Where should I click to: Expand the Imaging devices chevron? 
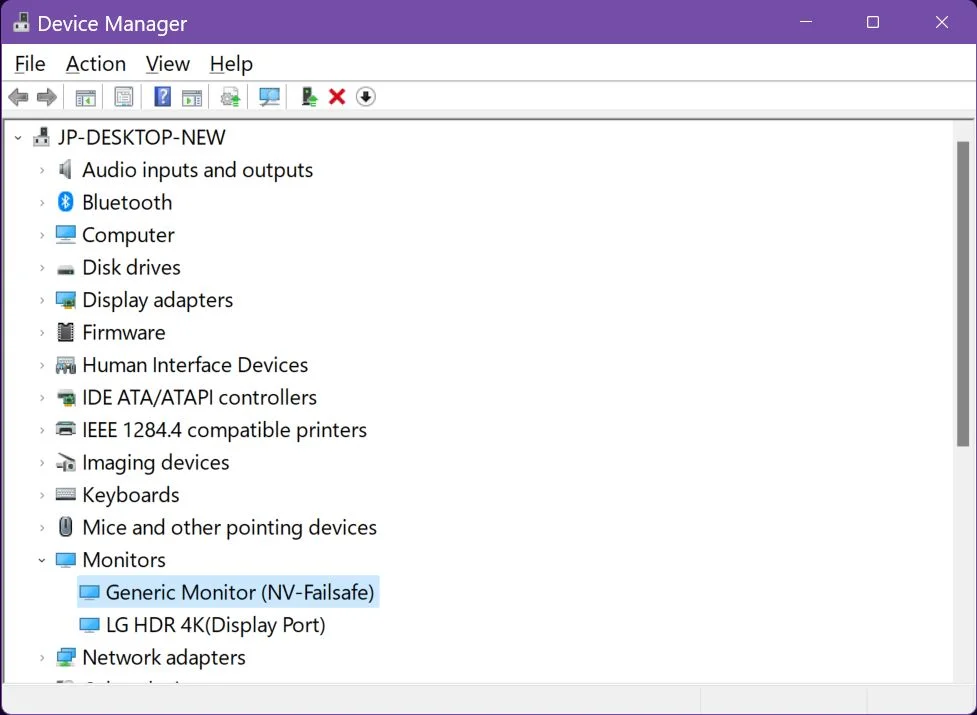tap(42, 463)
